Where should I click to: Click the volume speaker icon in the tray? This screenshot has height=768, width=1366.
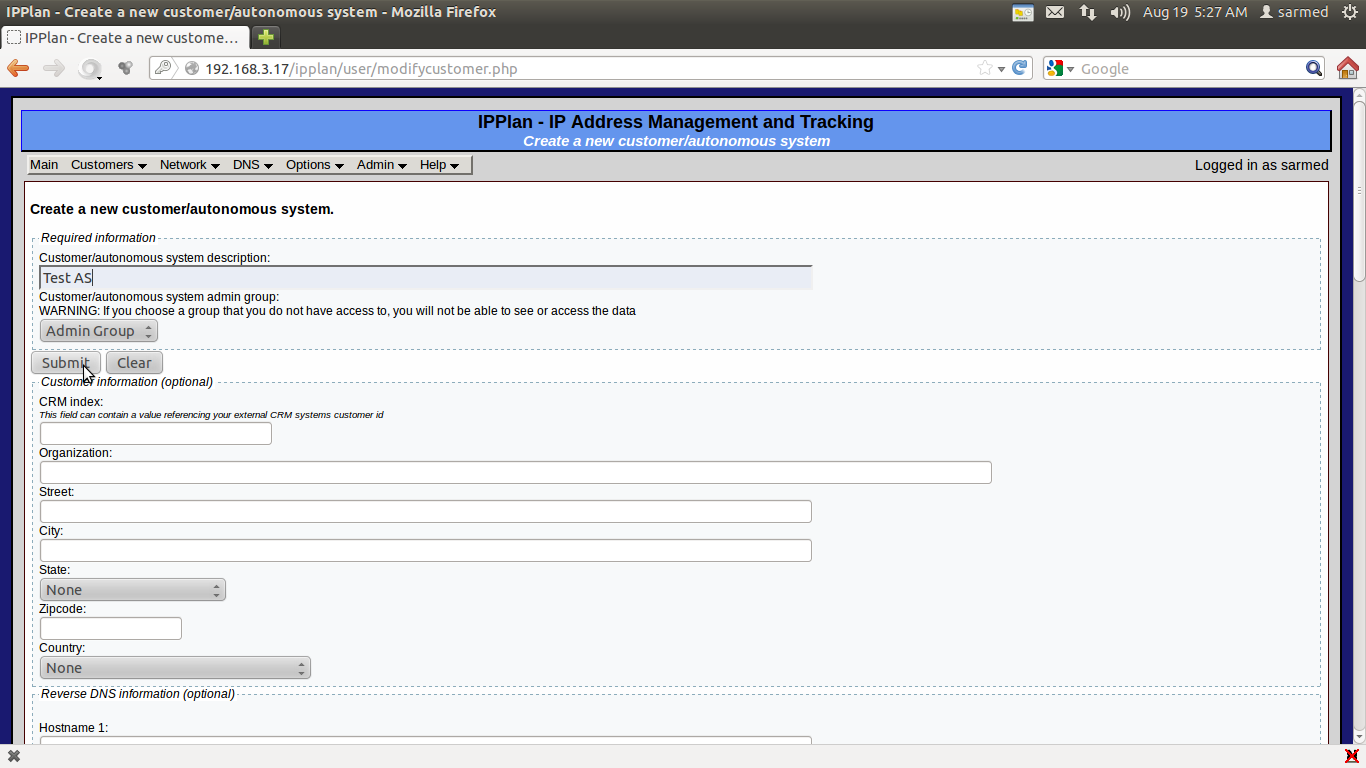coord(1119,12)
